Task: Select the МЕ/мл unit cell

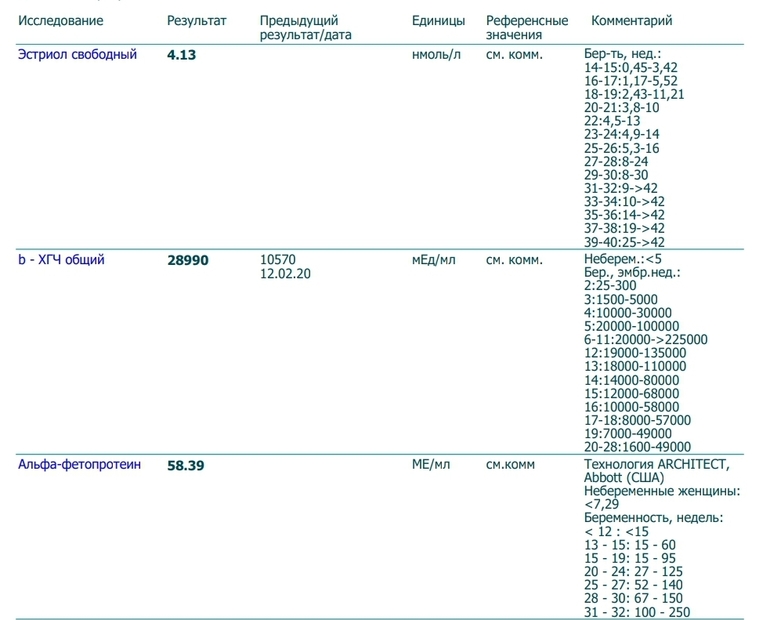Action: (430, 465)
